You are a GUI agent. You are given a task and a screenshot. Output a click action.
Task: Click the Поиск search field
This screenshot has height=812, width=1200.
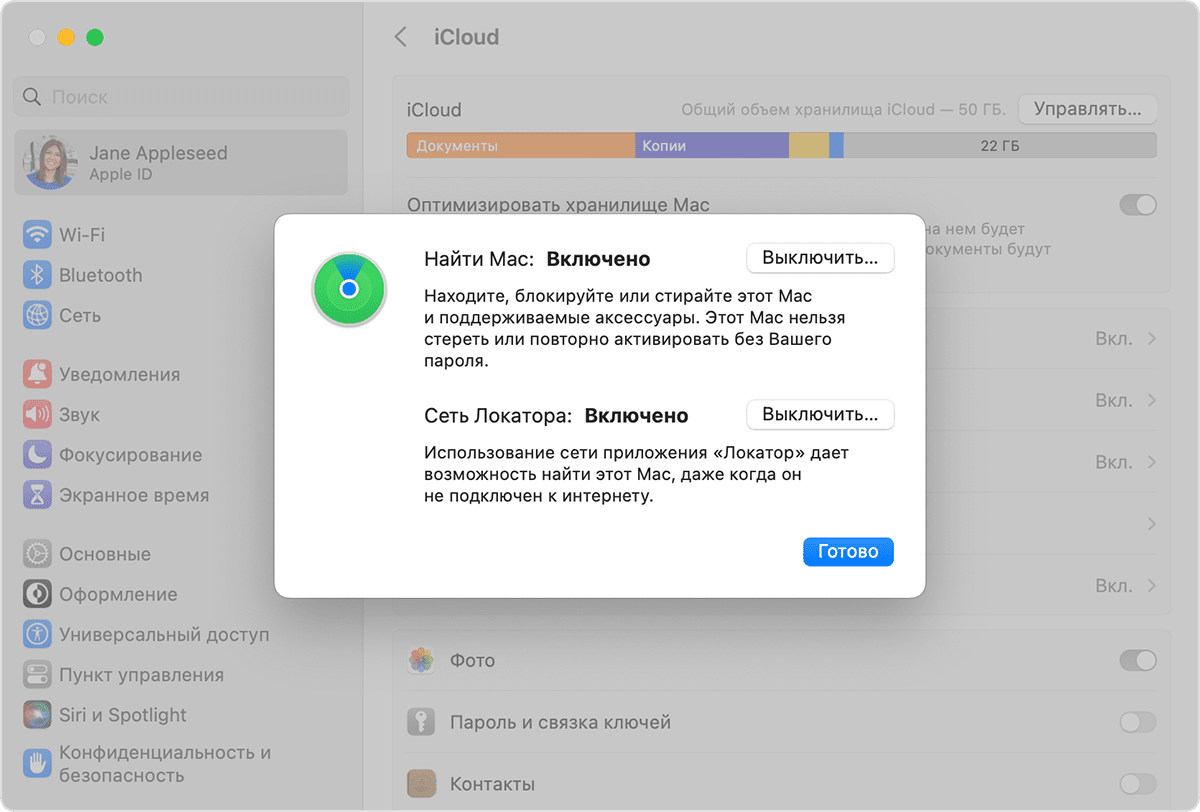(181, 97)
